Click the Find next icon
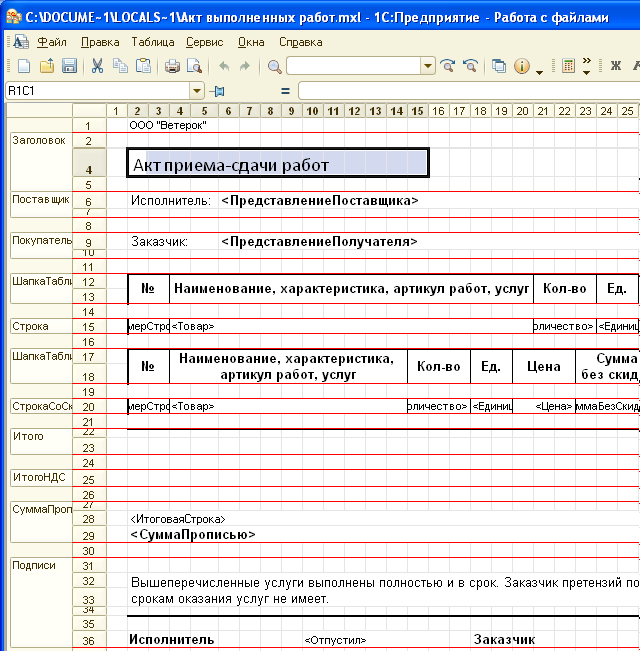Screen dimensions: 640x651 point(448,66)
